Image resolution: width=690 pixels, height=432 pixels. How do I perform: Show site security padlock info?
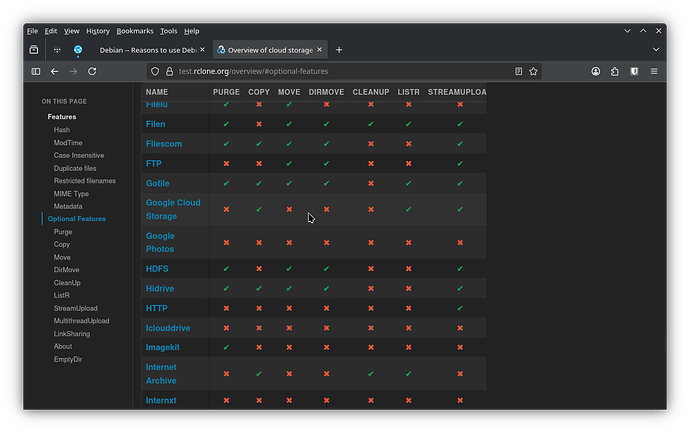[x=169, y=71]
